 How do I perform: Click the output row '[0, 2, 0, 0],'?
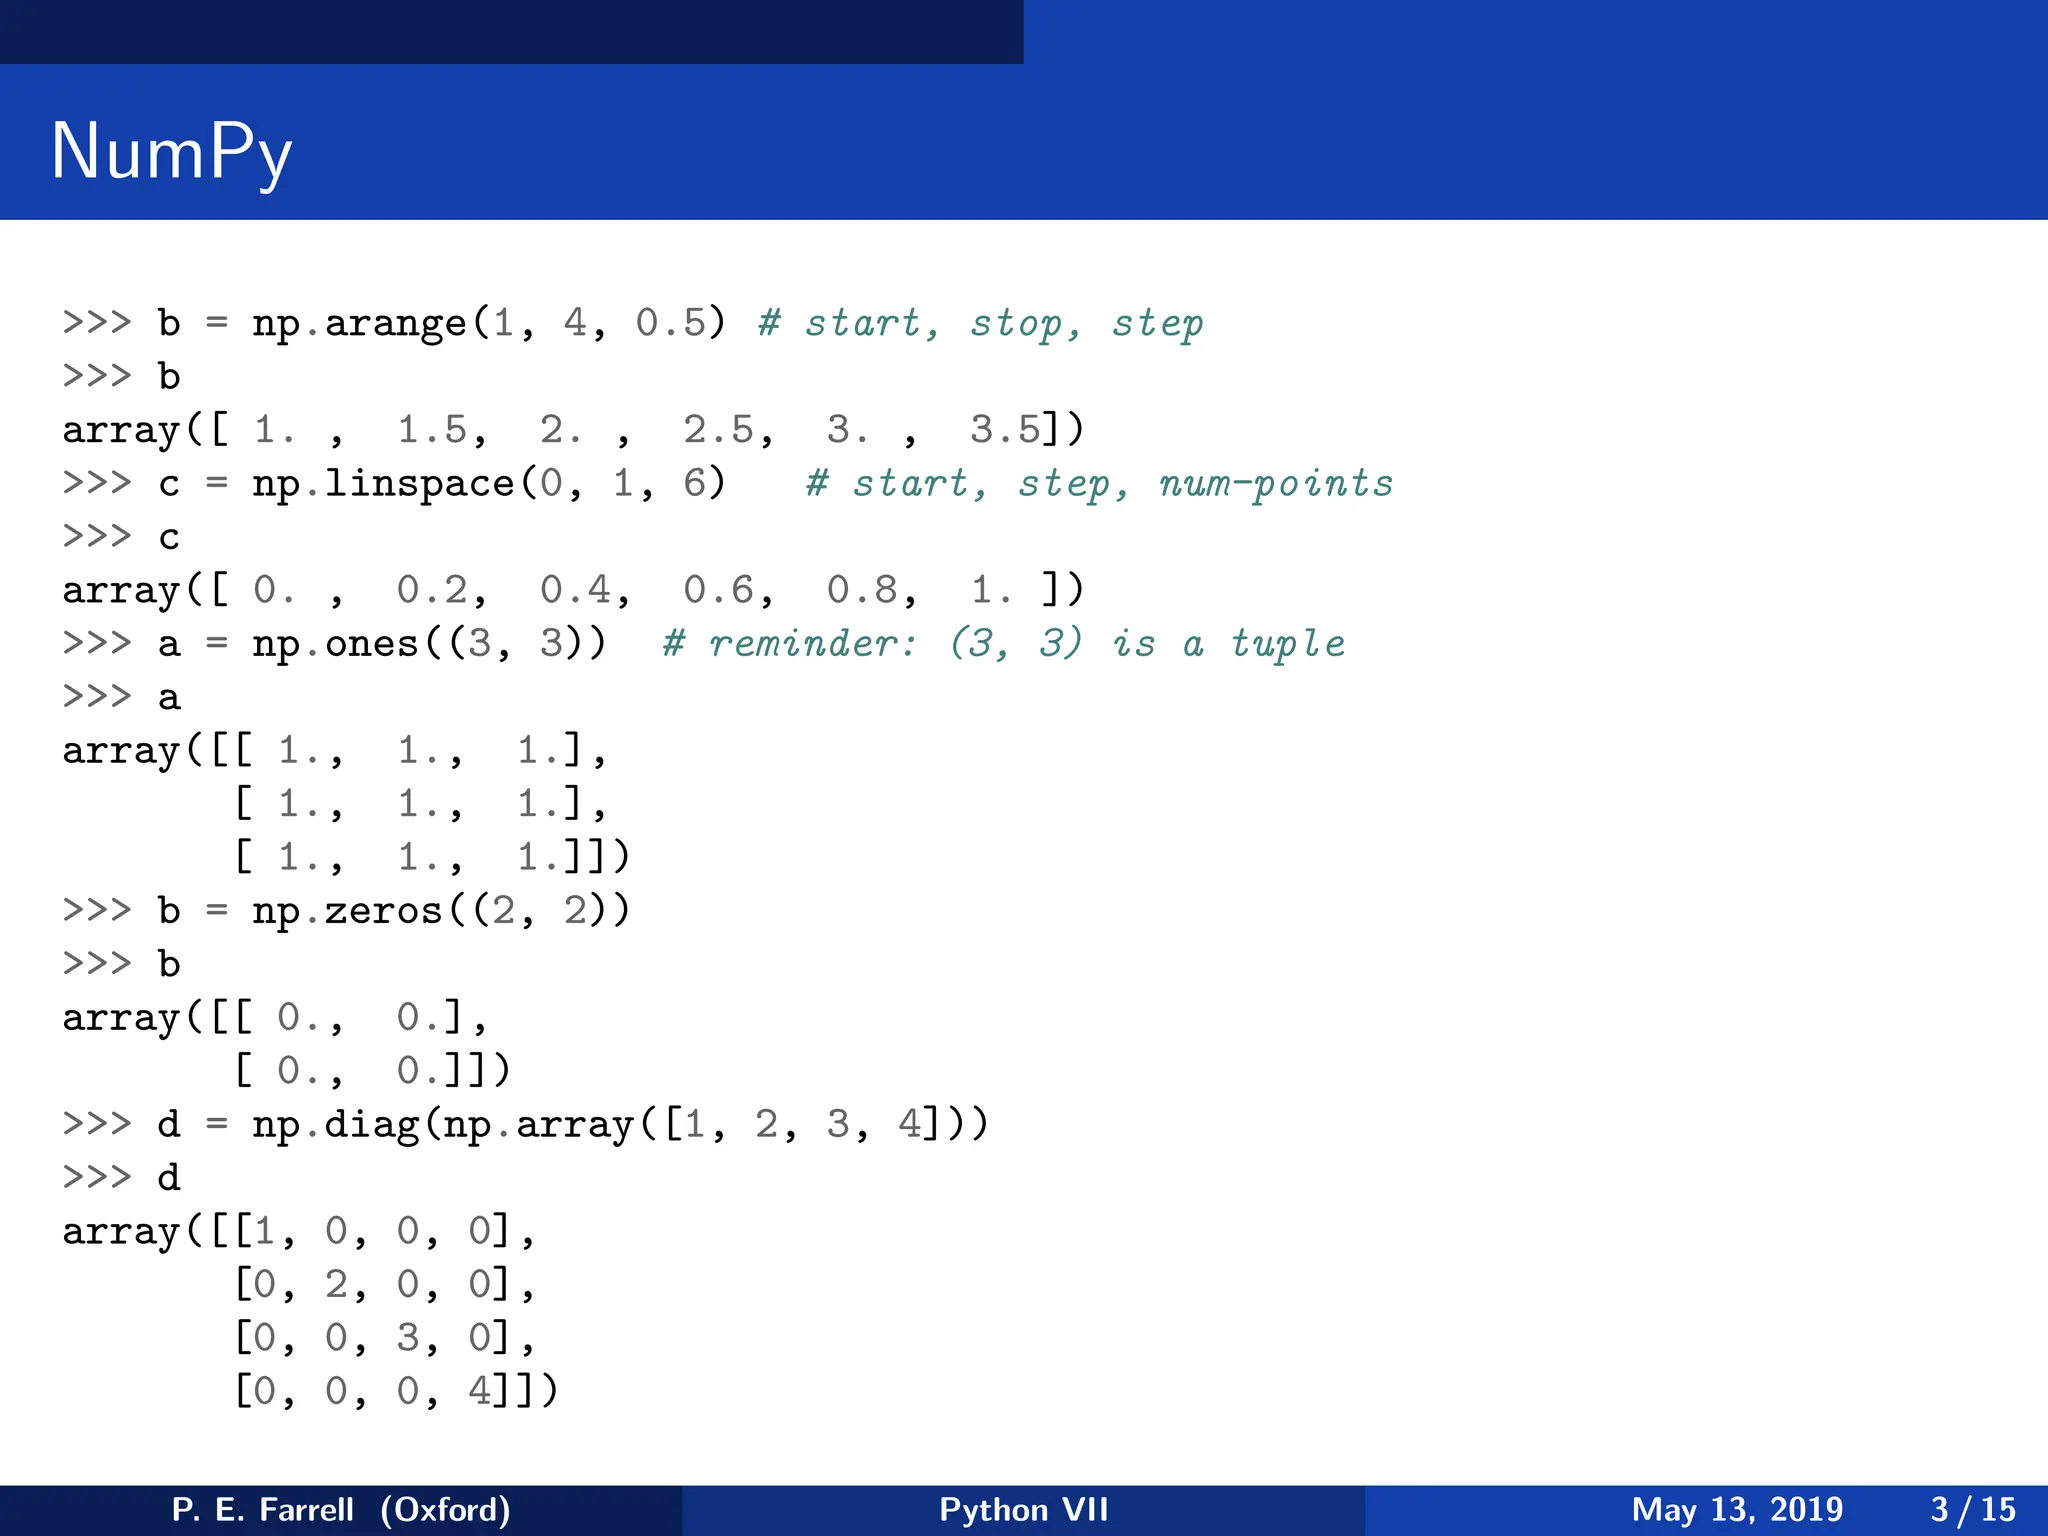click(x=384, y=1284)
